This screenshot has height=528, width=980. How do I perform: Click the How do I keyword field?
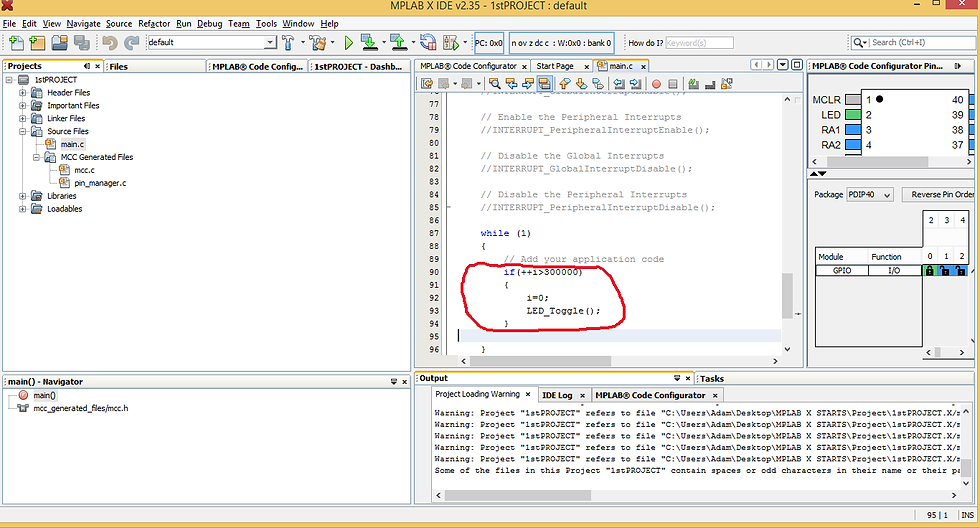699,42
